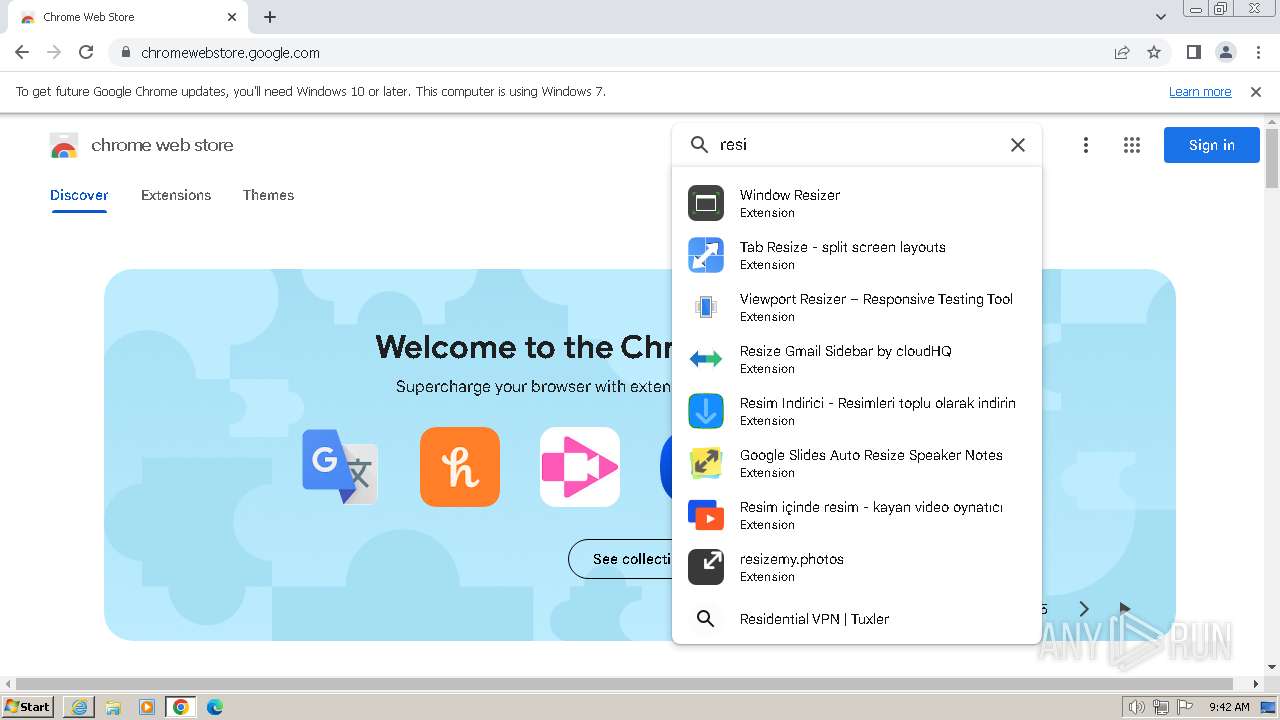Open the three-dot store options menu
Screen dimensions: 1280x720
click(x=1086, y=145)
